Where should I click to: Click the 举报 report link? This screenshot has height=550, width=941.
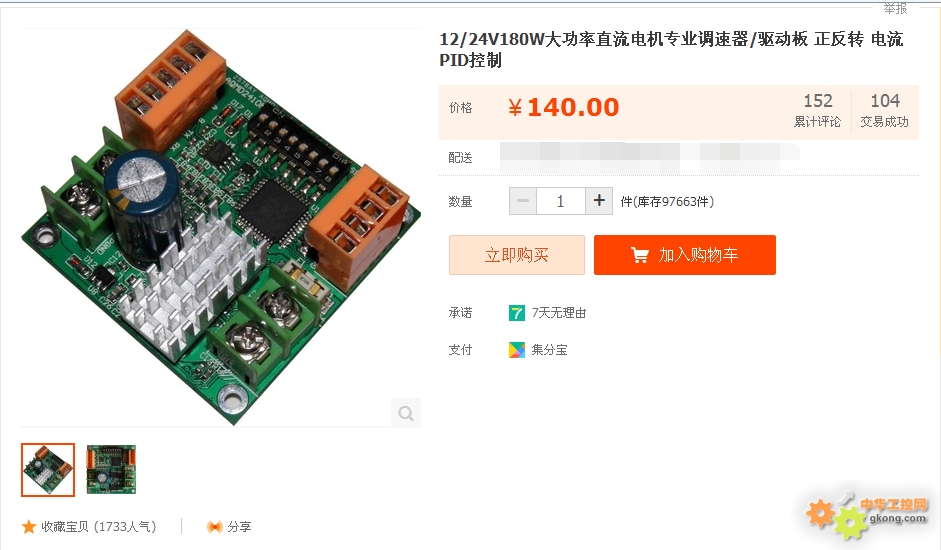895,8
